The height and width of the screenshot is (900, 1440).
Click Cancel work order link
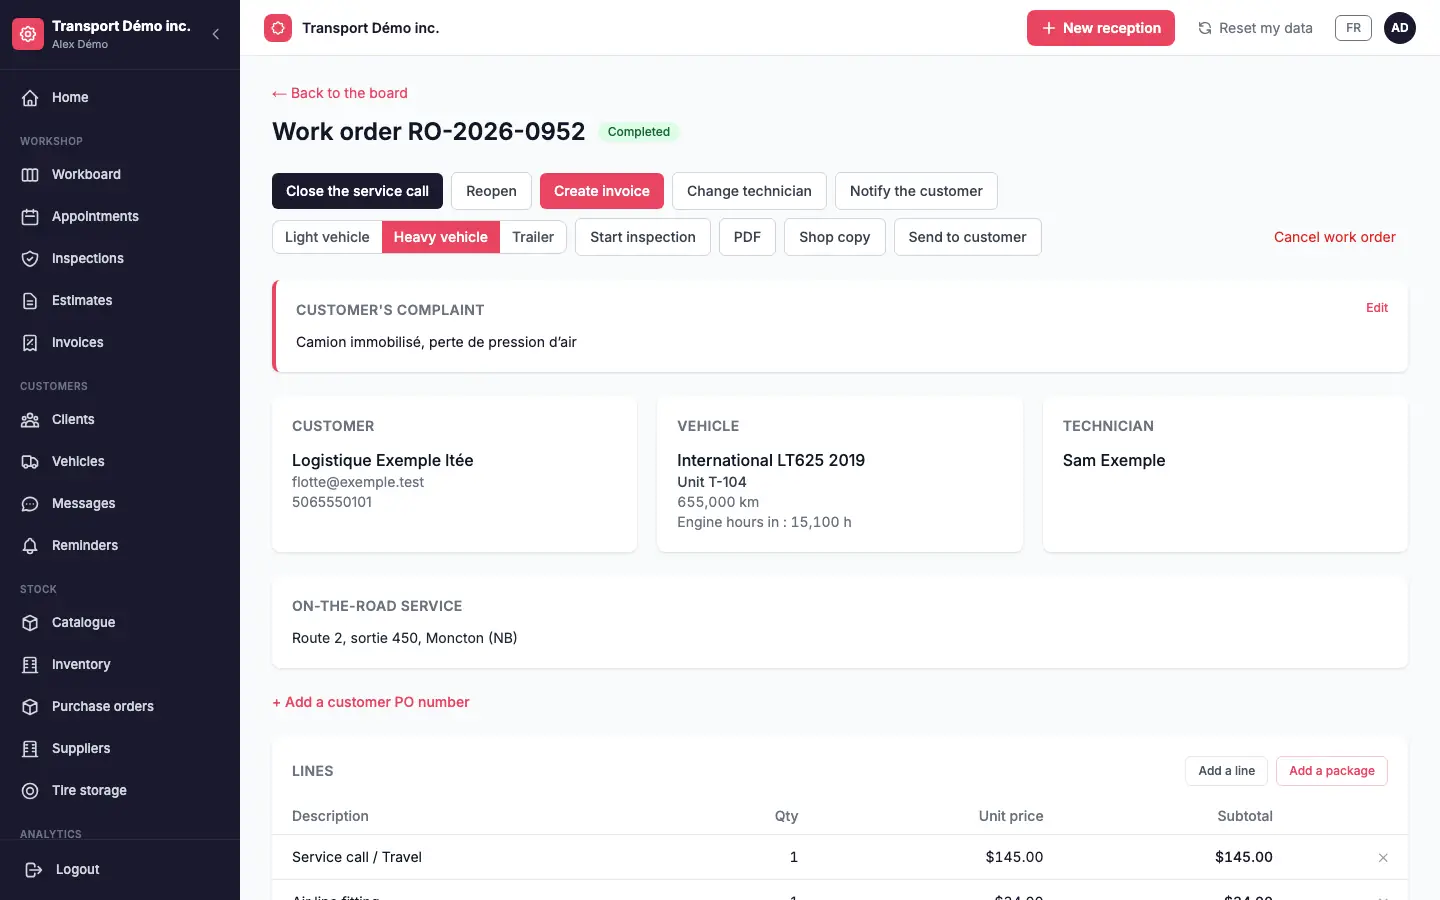pos(1335,237)
